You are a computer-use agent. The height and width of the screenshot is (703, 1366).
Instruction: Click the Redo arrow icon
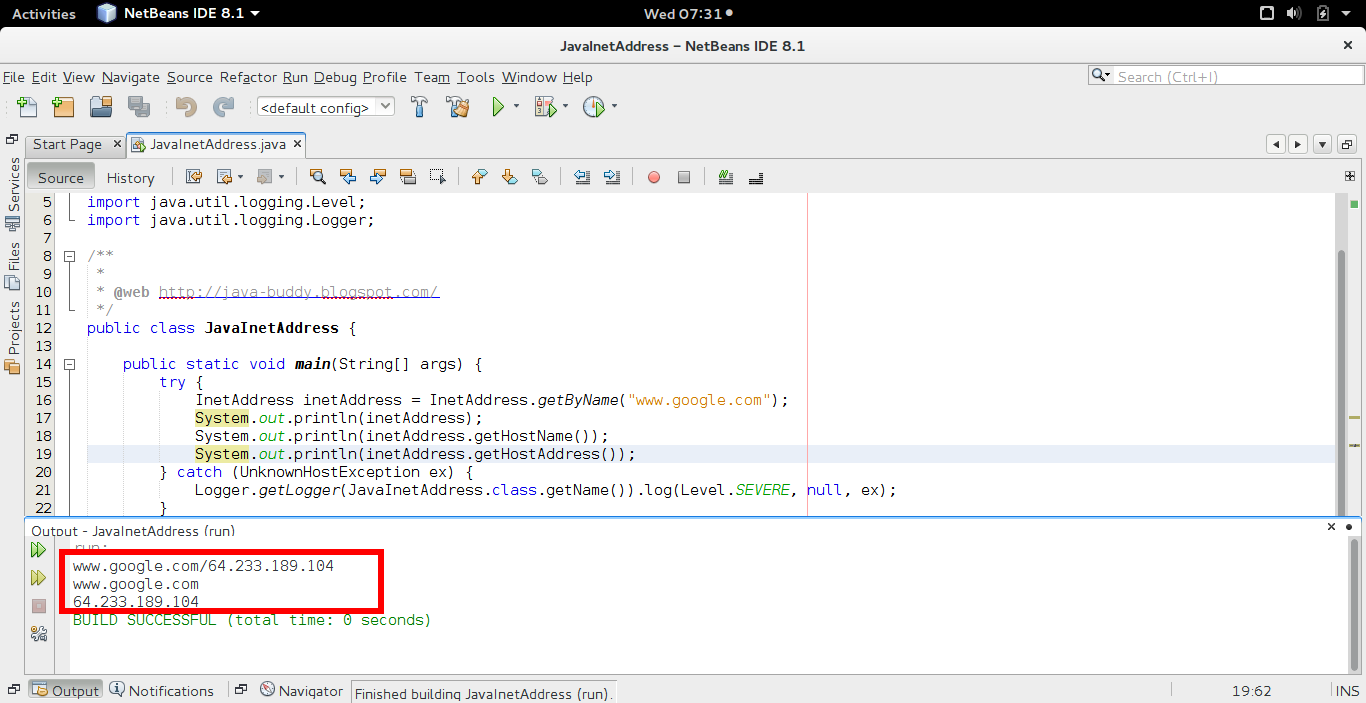pos(224,106)
